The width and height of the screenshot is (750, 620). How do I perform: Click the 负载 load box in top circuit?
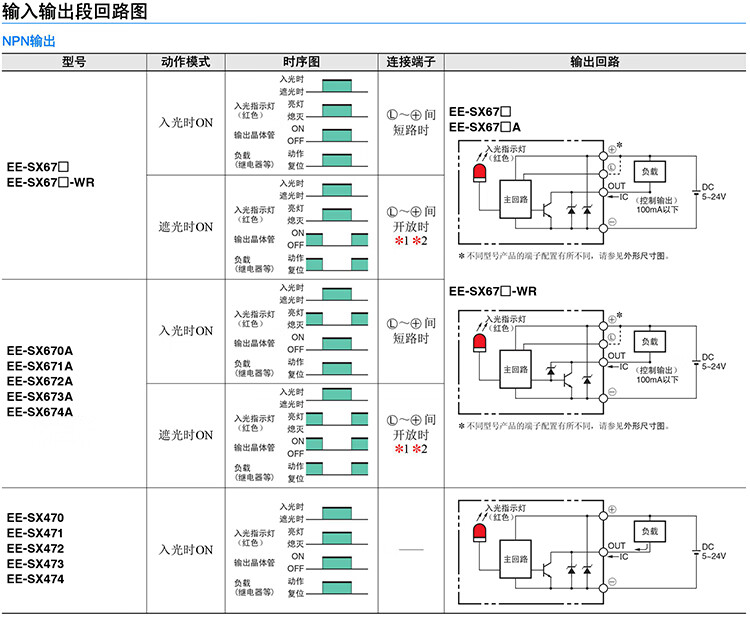click(x=650, y=171)
